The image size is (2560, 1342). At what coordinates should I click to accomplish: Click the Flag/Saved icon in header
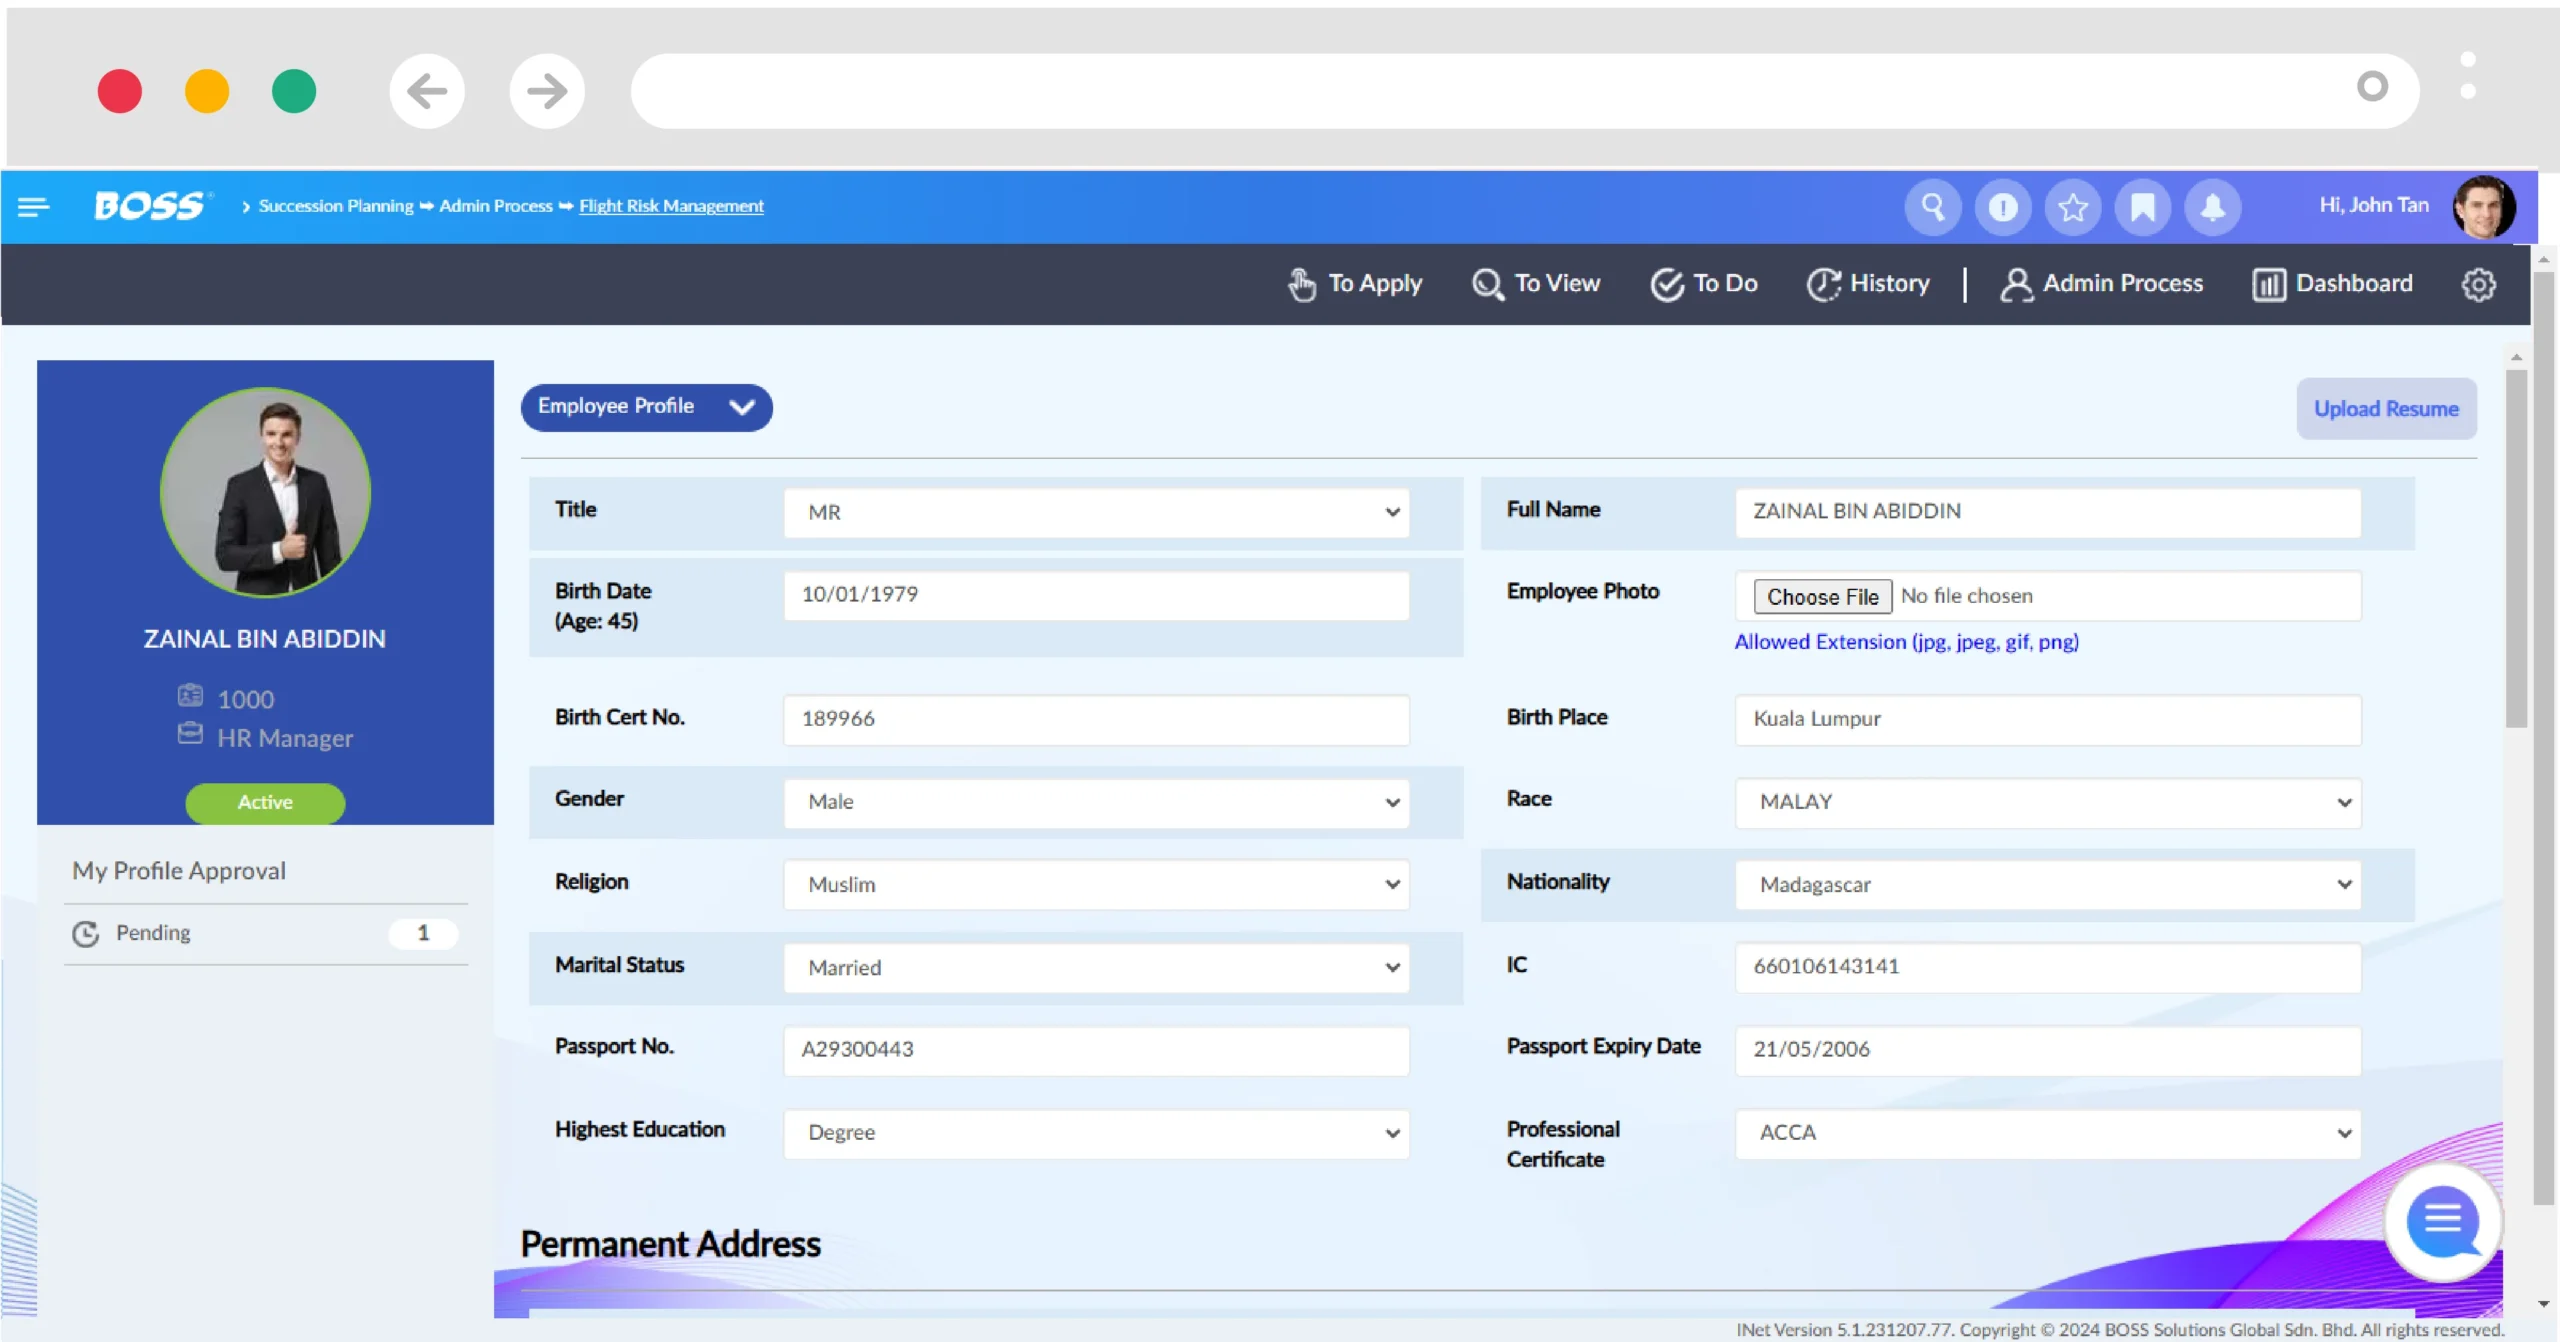pos(2142,205)
